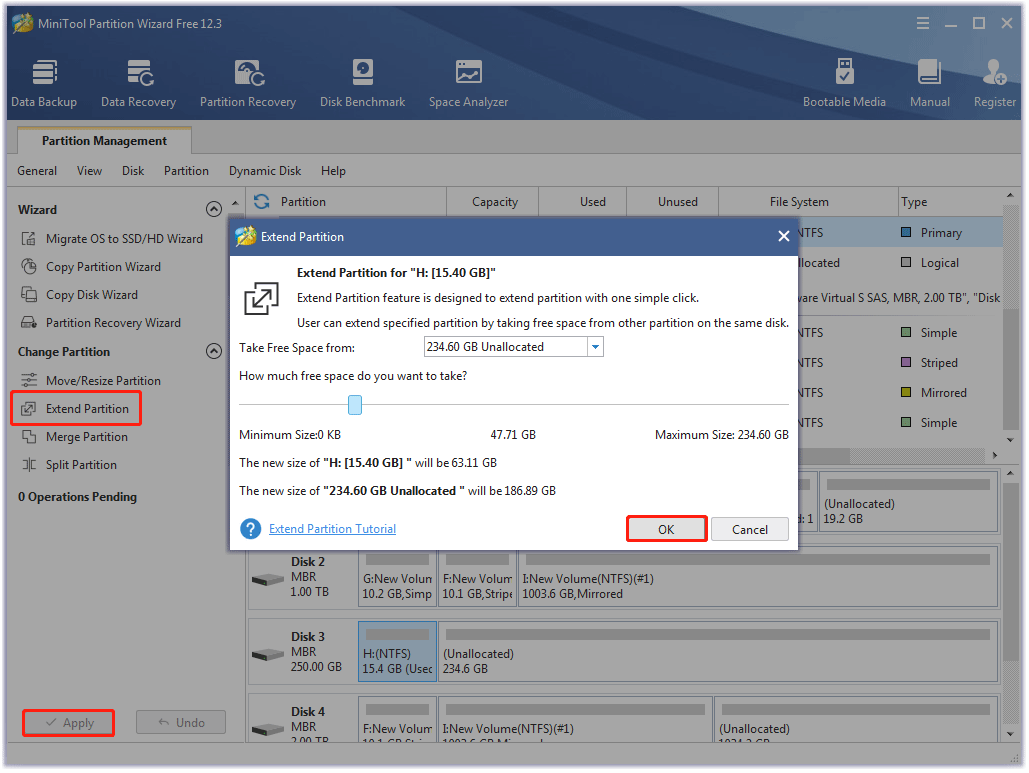
Task: Open the Help menu
Action: (333, 171)
